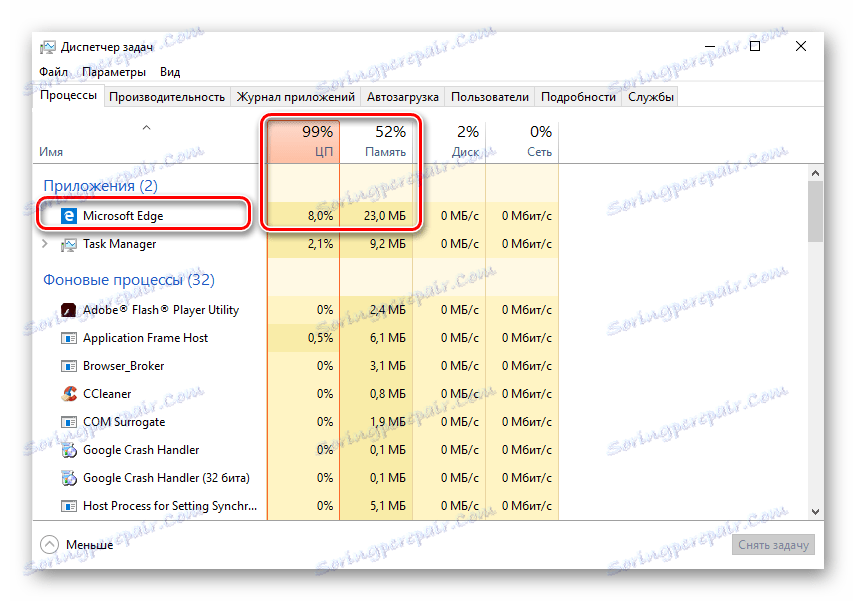Close the Диспетчер задач window
The height and width of the screenshot is (601, 856).
(x=801, y=46)
